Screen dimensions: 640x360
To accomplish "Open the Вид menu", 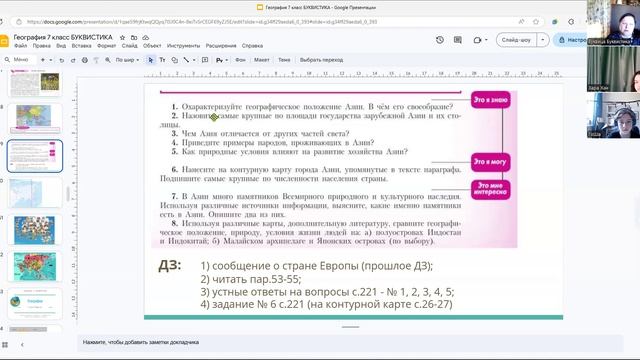I will click(x=61, y=46).
